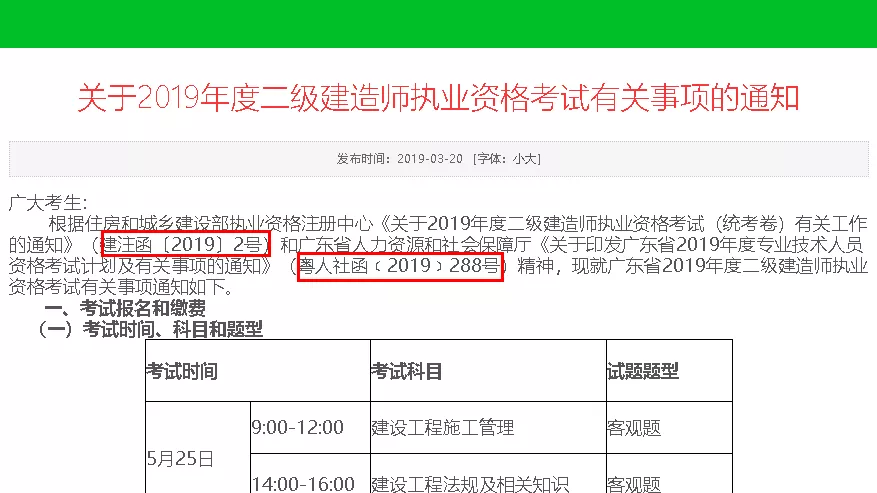This screenshot has height=493, width=877.
Task: Click the 考试时间 table column header
Action: click(183, 371)
